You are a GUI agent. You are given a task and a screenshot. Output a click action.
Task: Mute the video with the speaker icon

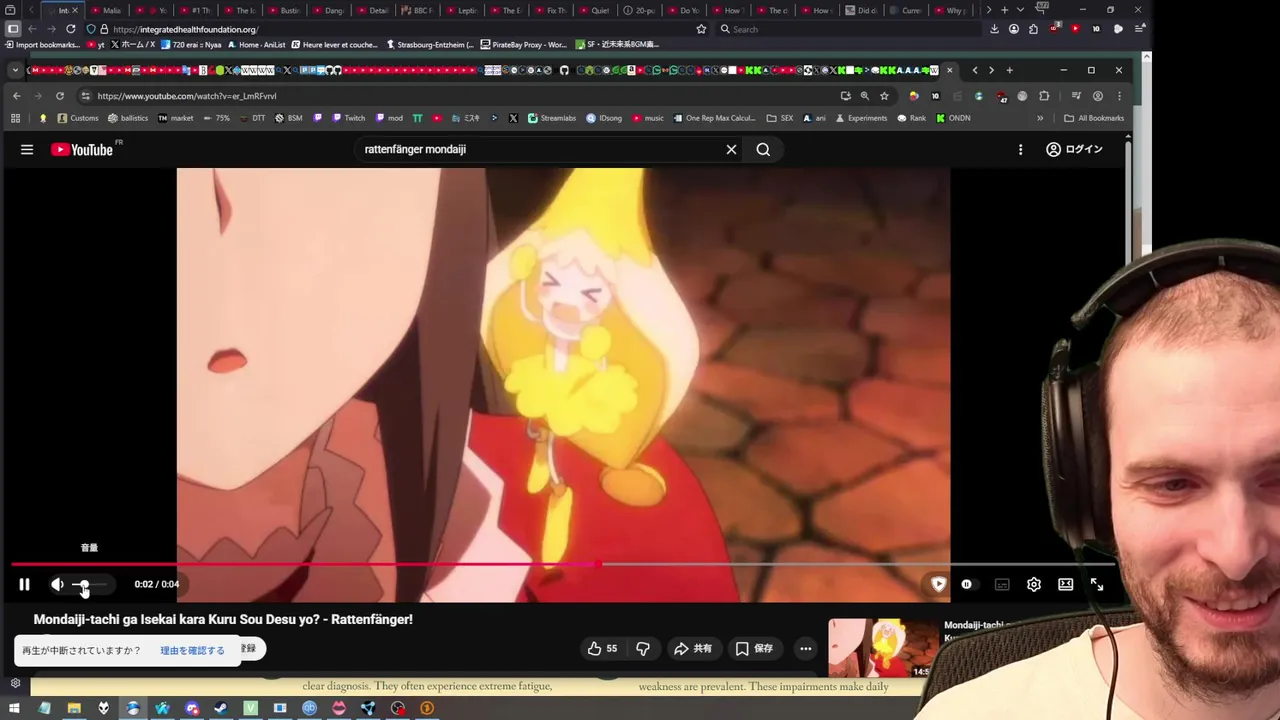click(x=57, y=584)
